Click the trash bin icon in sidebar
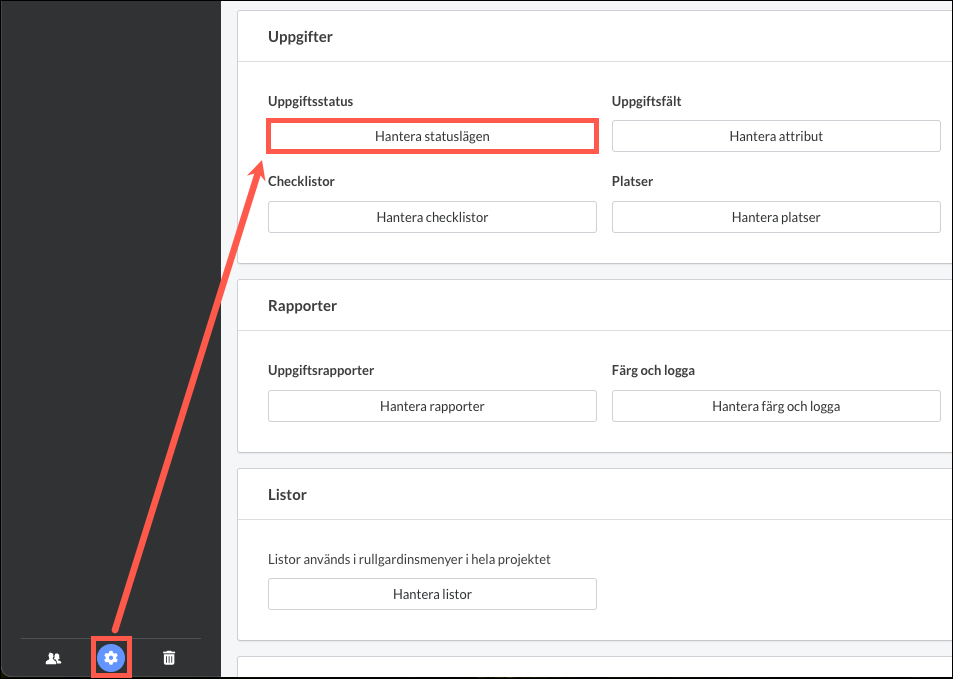Viewport: 953px width, 679px height. coord(169,658)
